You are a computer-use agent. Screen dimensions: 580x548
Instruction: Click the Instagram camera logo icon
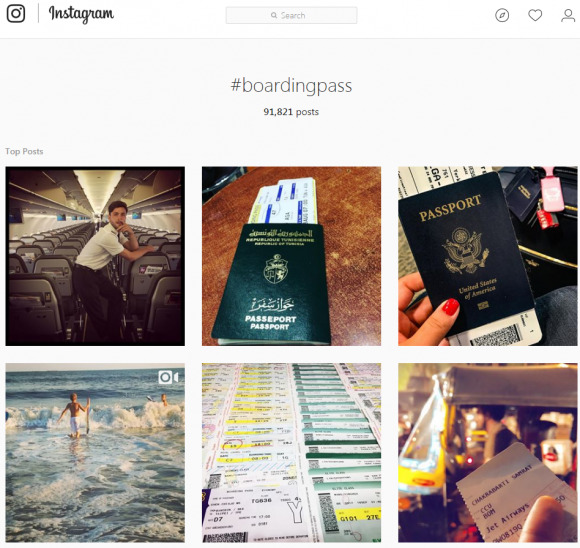[x=16, y=14]
